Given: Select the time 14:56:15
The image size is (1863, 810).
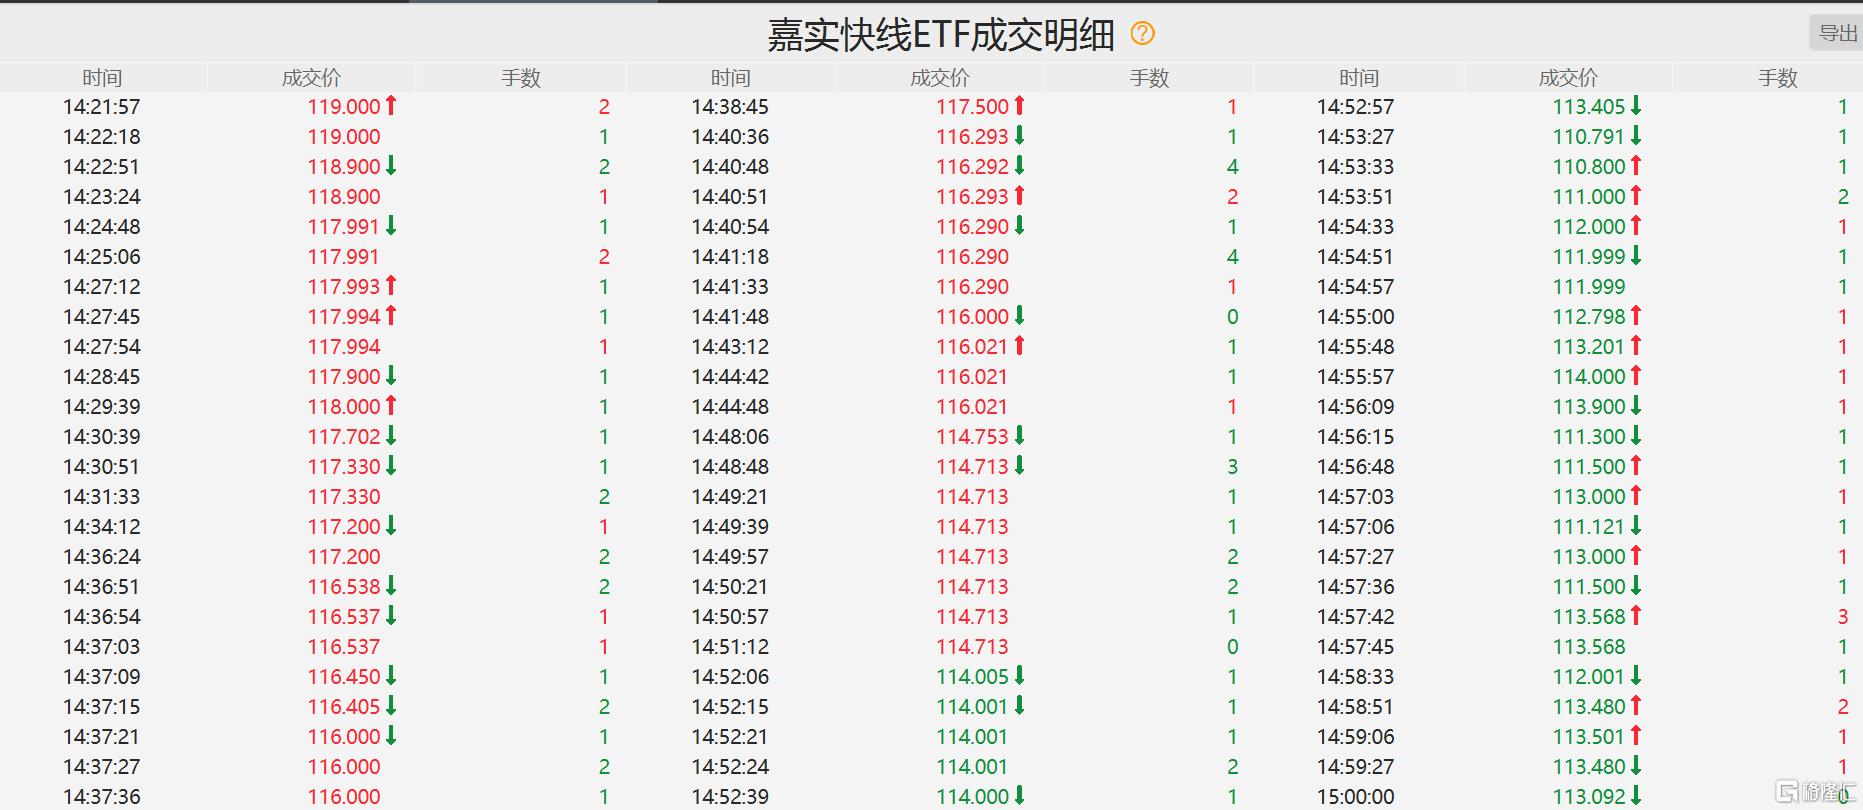Looking at the screenshot, I should (x=1355, y=437).
